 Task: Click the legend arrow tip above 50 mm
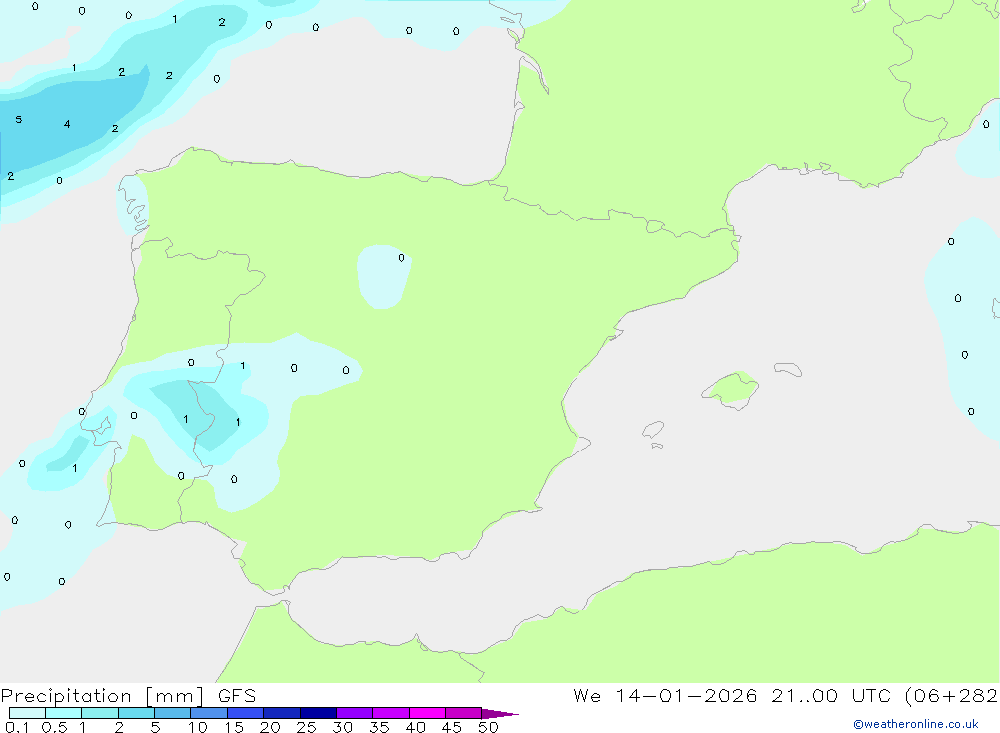click(x=500, y=714)
